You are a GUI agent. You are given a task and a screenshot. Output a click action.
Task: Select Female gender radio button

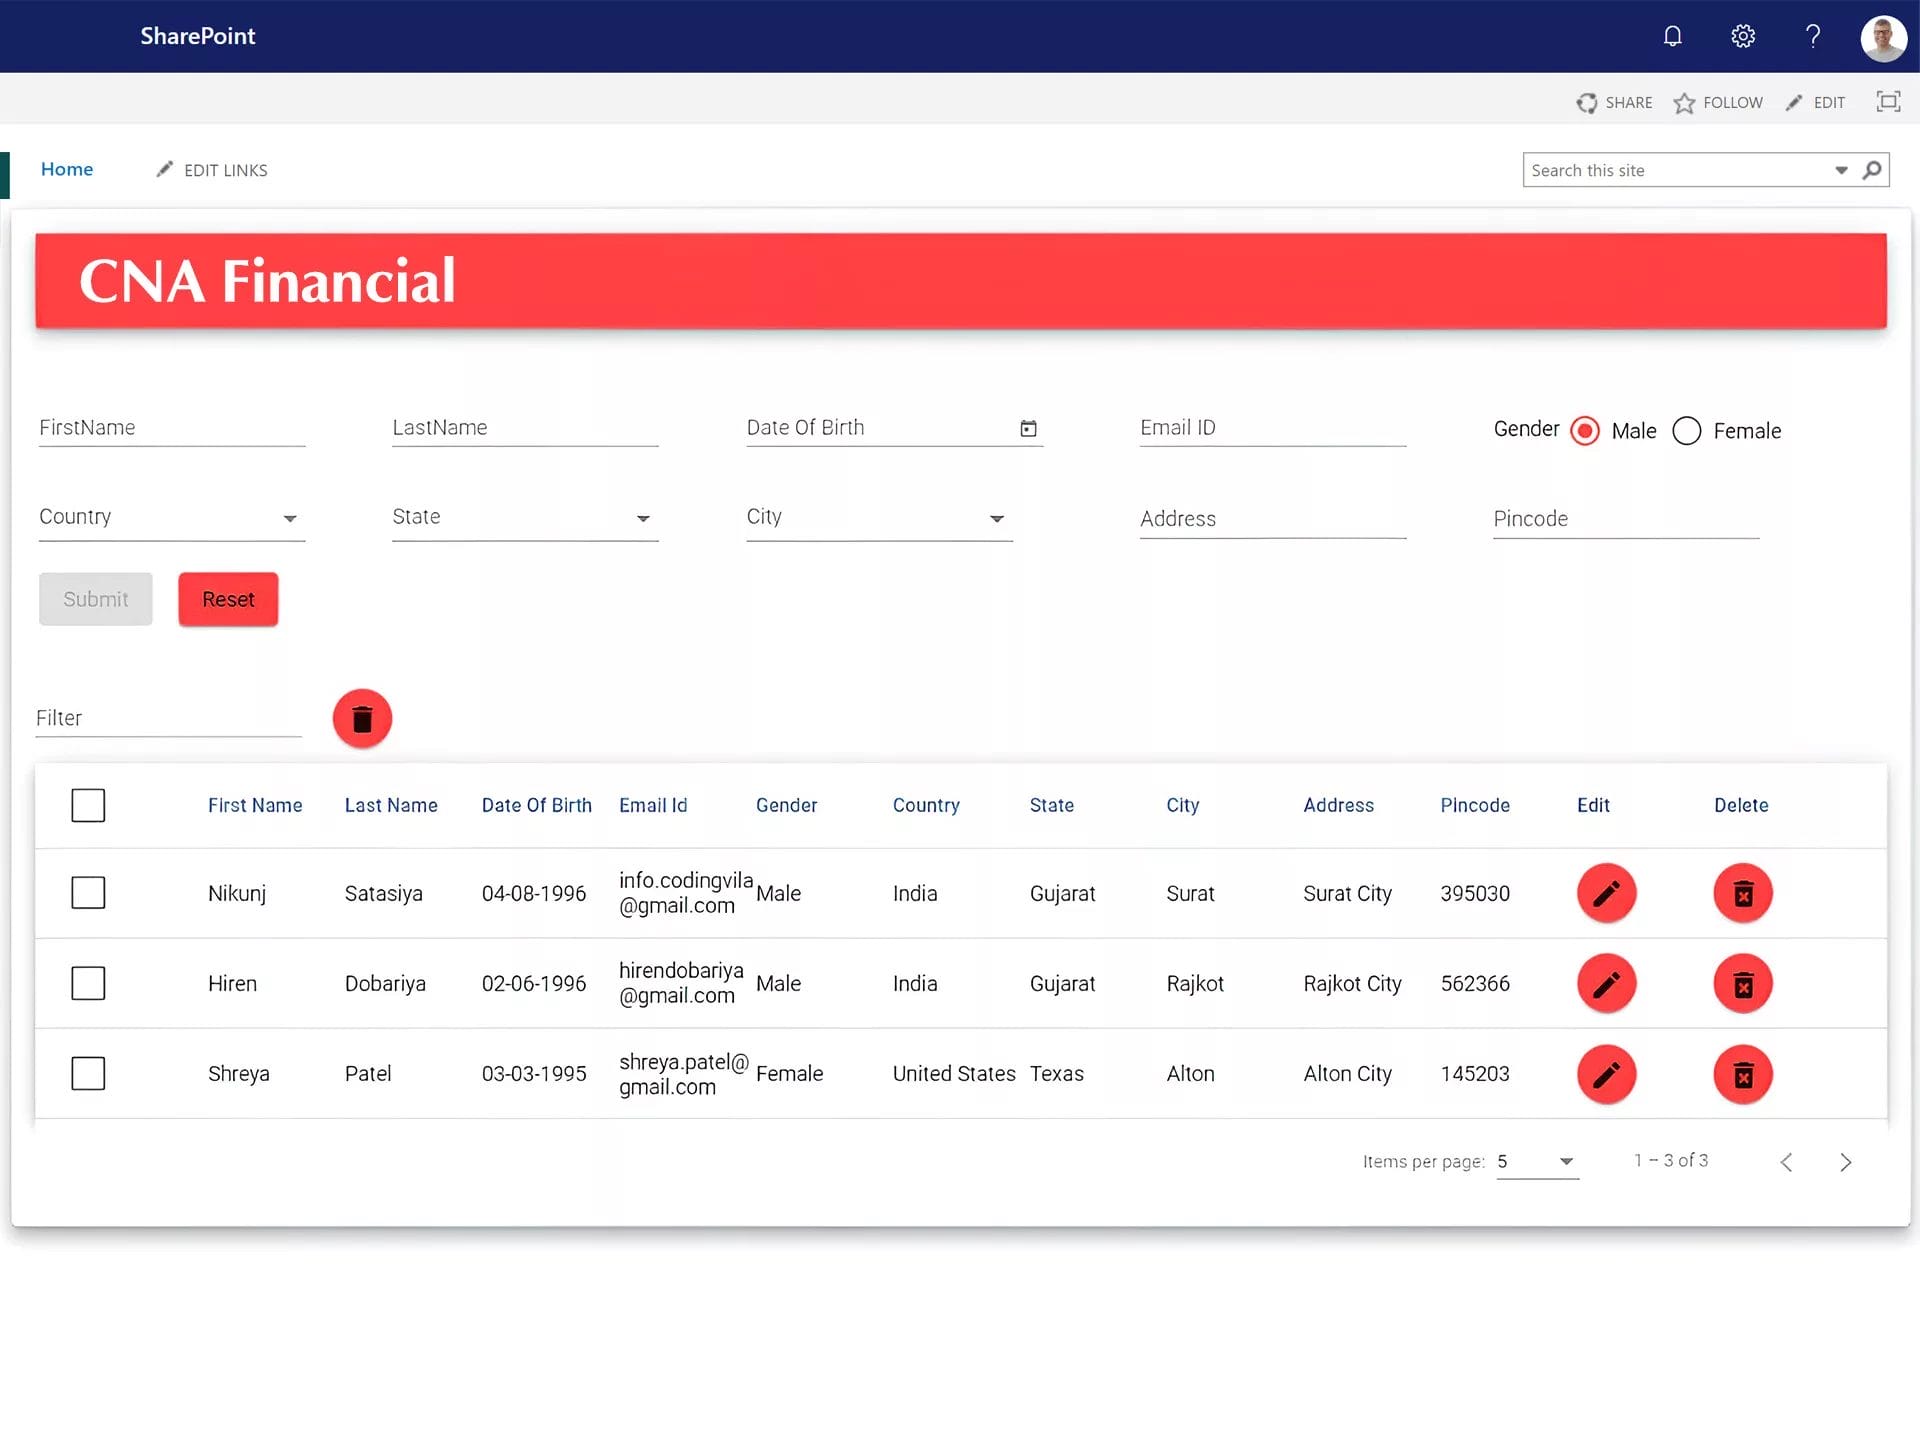click(1687, 431)
